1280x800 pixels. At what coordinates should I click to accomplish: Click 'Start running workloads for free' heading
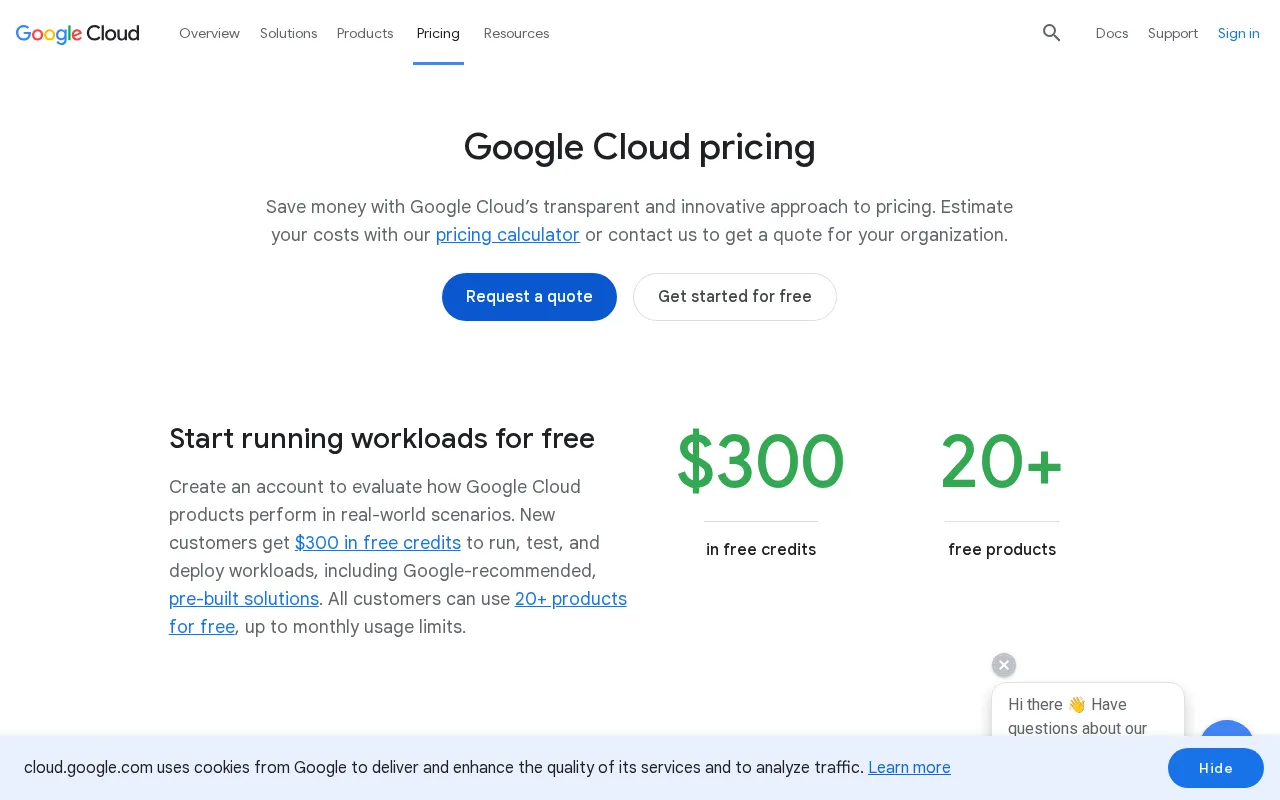[382, 439]
